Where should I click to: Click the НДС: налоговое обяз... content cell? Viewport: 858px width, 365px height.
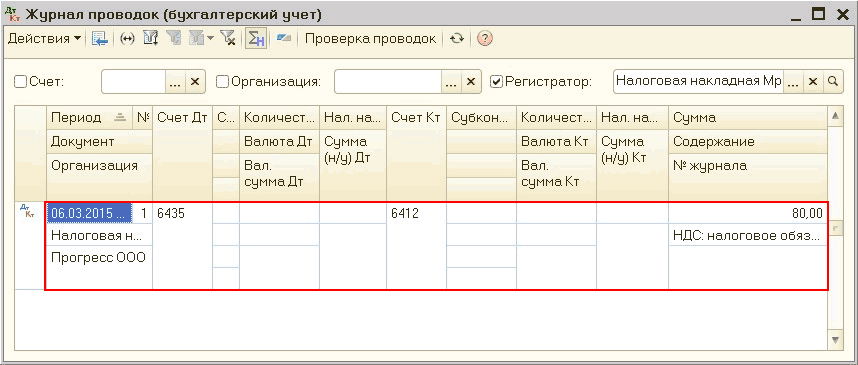[x=747, y=236]
